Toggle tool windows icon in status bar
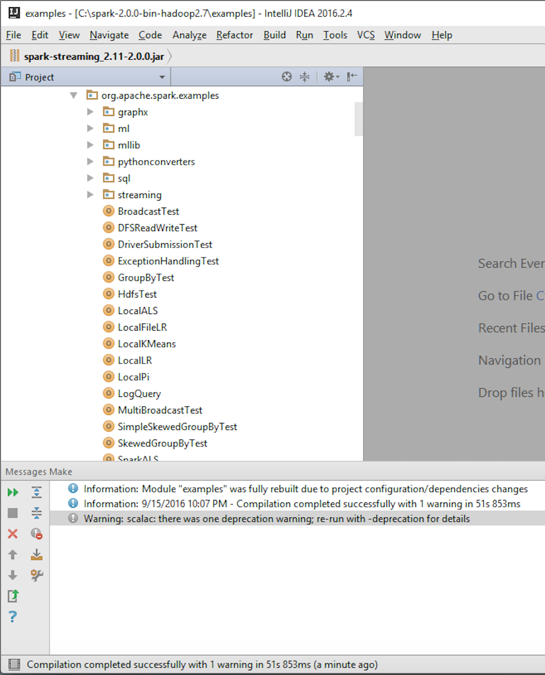Image resolution: width=545 pixels, height=675 pixels. 14,664
